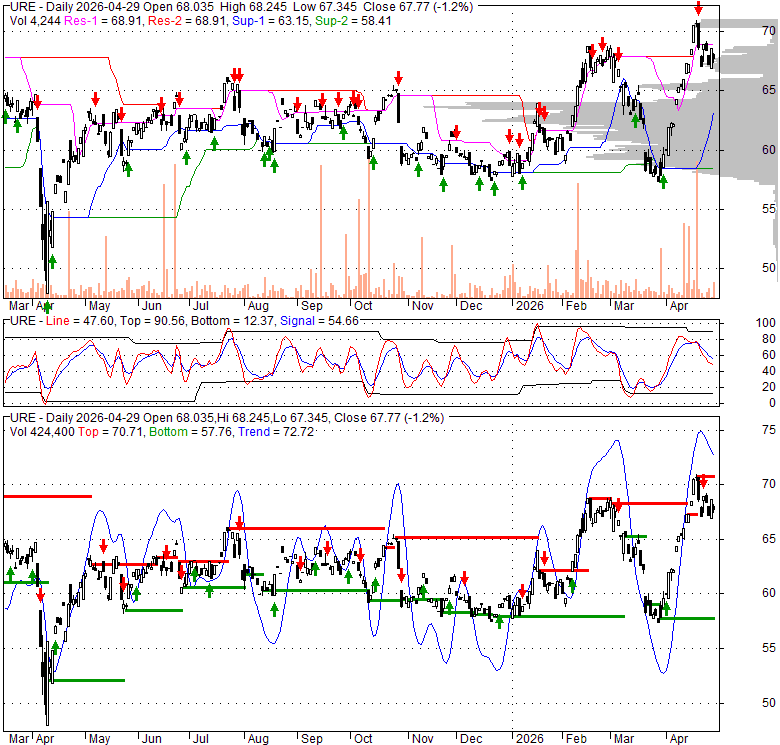The width and height of the screenshot is (780, 745).
Task: Select the Feb label on top chart time axis
Action: (x=576, y=306)
